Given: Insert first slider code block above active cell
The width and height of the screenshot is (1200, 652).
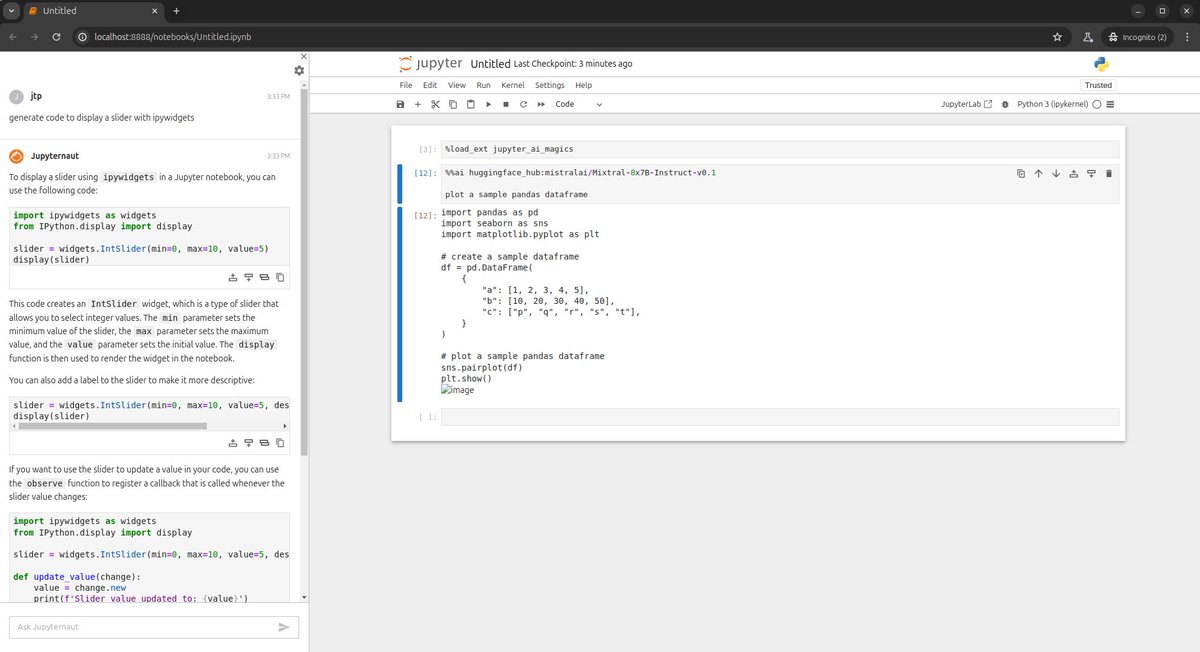Looking at the screenshot, I should [233, 277].
